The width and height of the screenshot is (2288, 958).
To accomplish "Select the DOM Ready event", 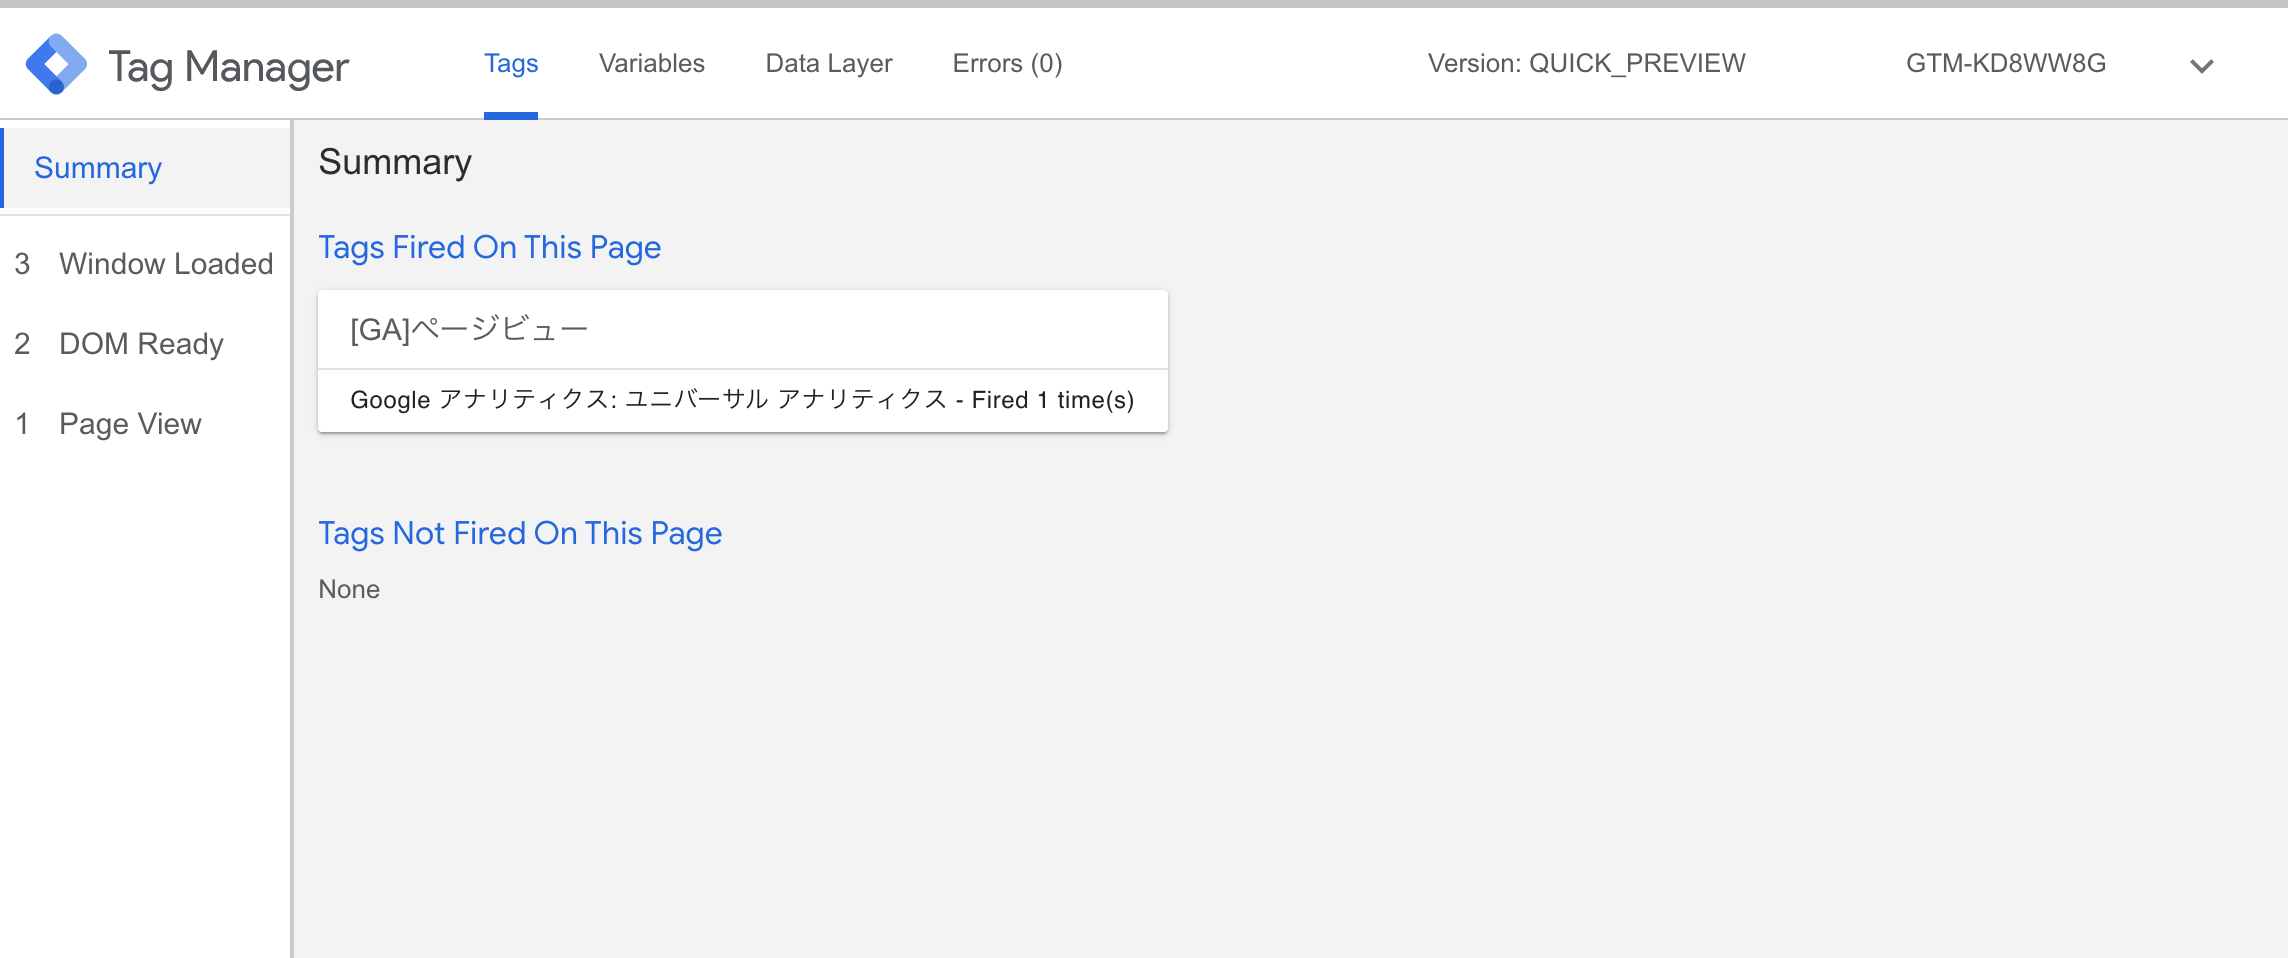I will (146, 344).
